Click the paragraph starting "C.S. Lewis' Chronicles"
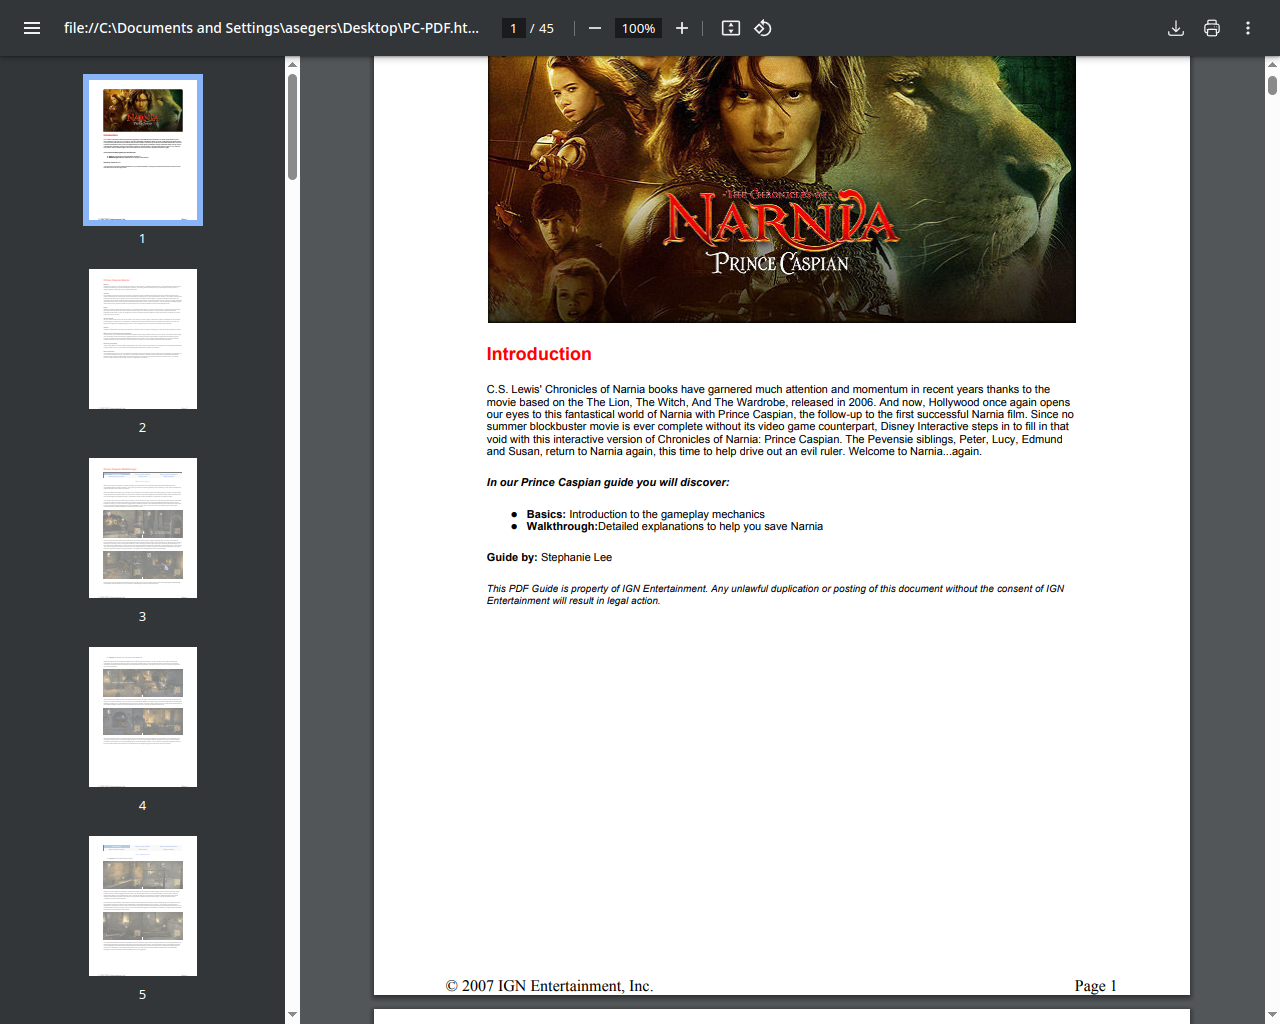Image resolution: width=1280 pixels, height=1024 pixels. coord(780,420)
